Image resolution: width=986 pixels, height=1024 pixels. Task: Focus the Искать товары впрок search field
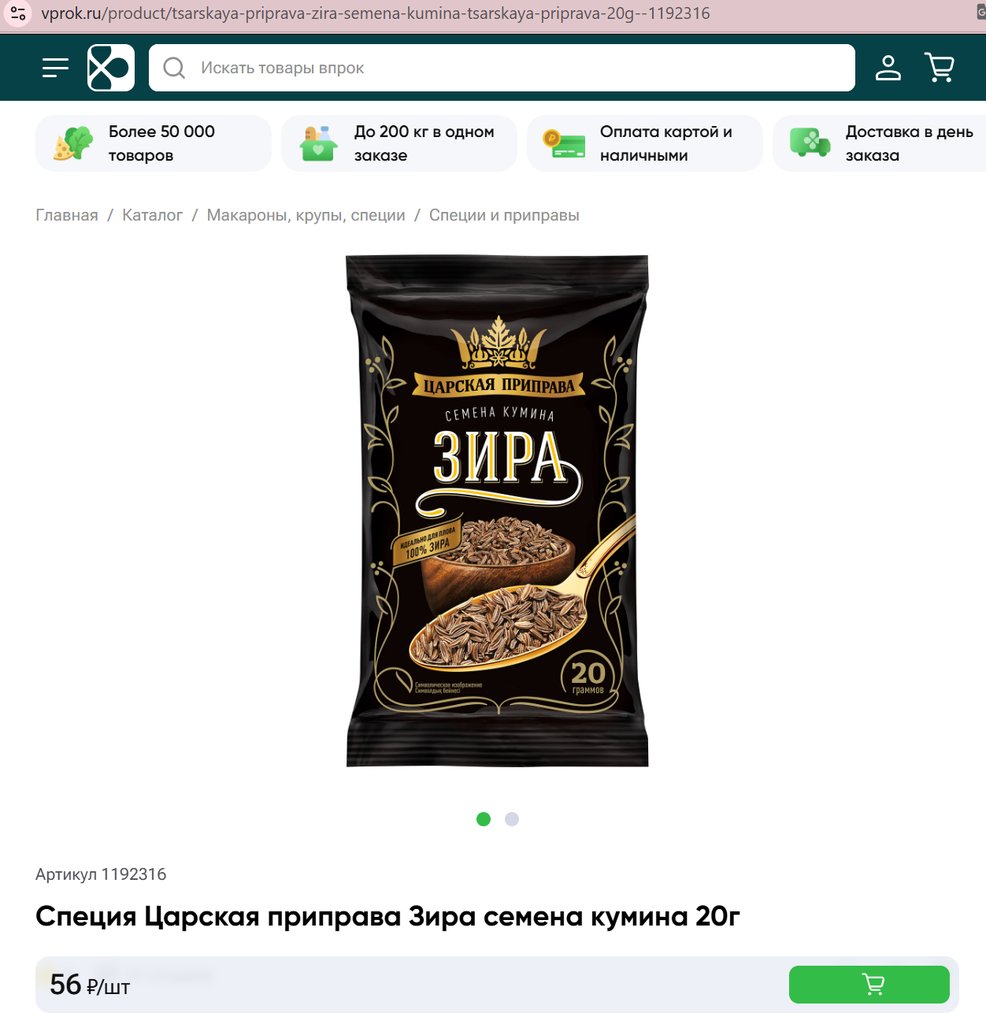tap(501, 68)
